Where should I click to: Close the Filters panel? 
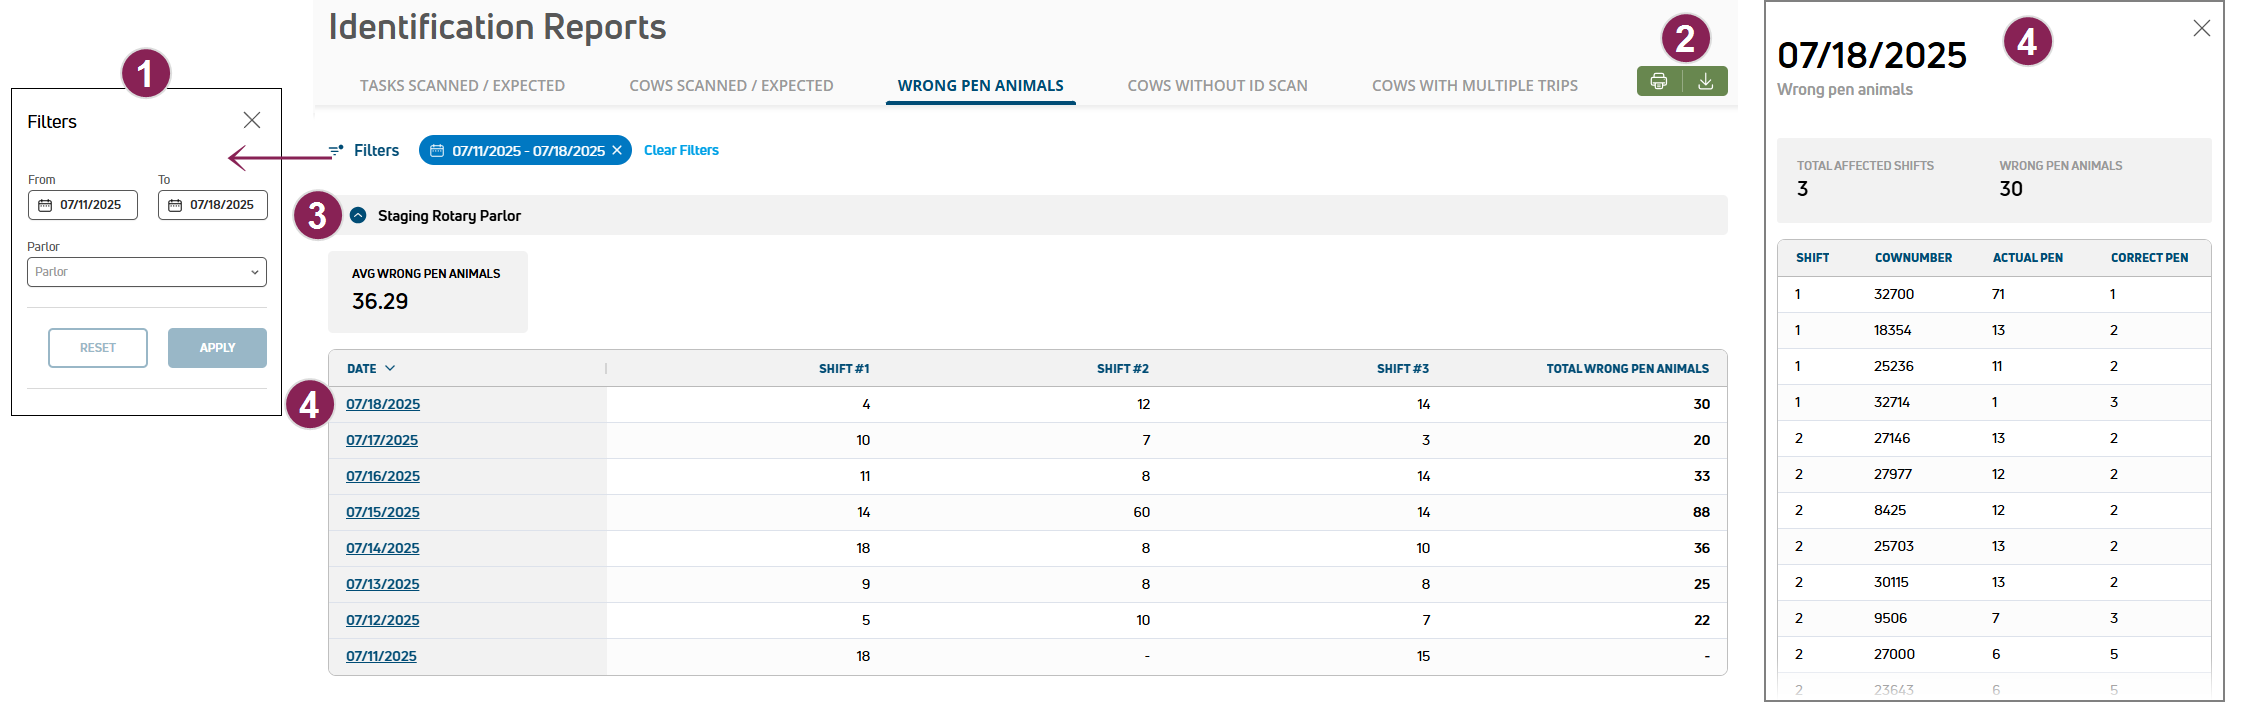click(x=252, y=120)
